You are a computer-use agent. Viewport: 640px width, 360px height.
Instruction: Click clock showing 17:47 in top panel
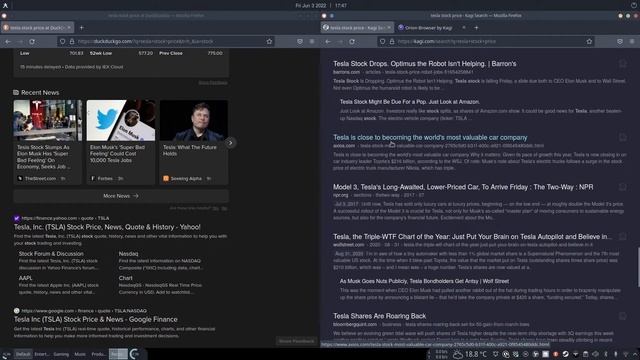341,6
